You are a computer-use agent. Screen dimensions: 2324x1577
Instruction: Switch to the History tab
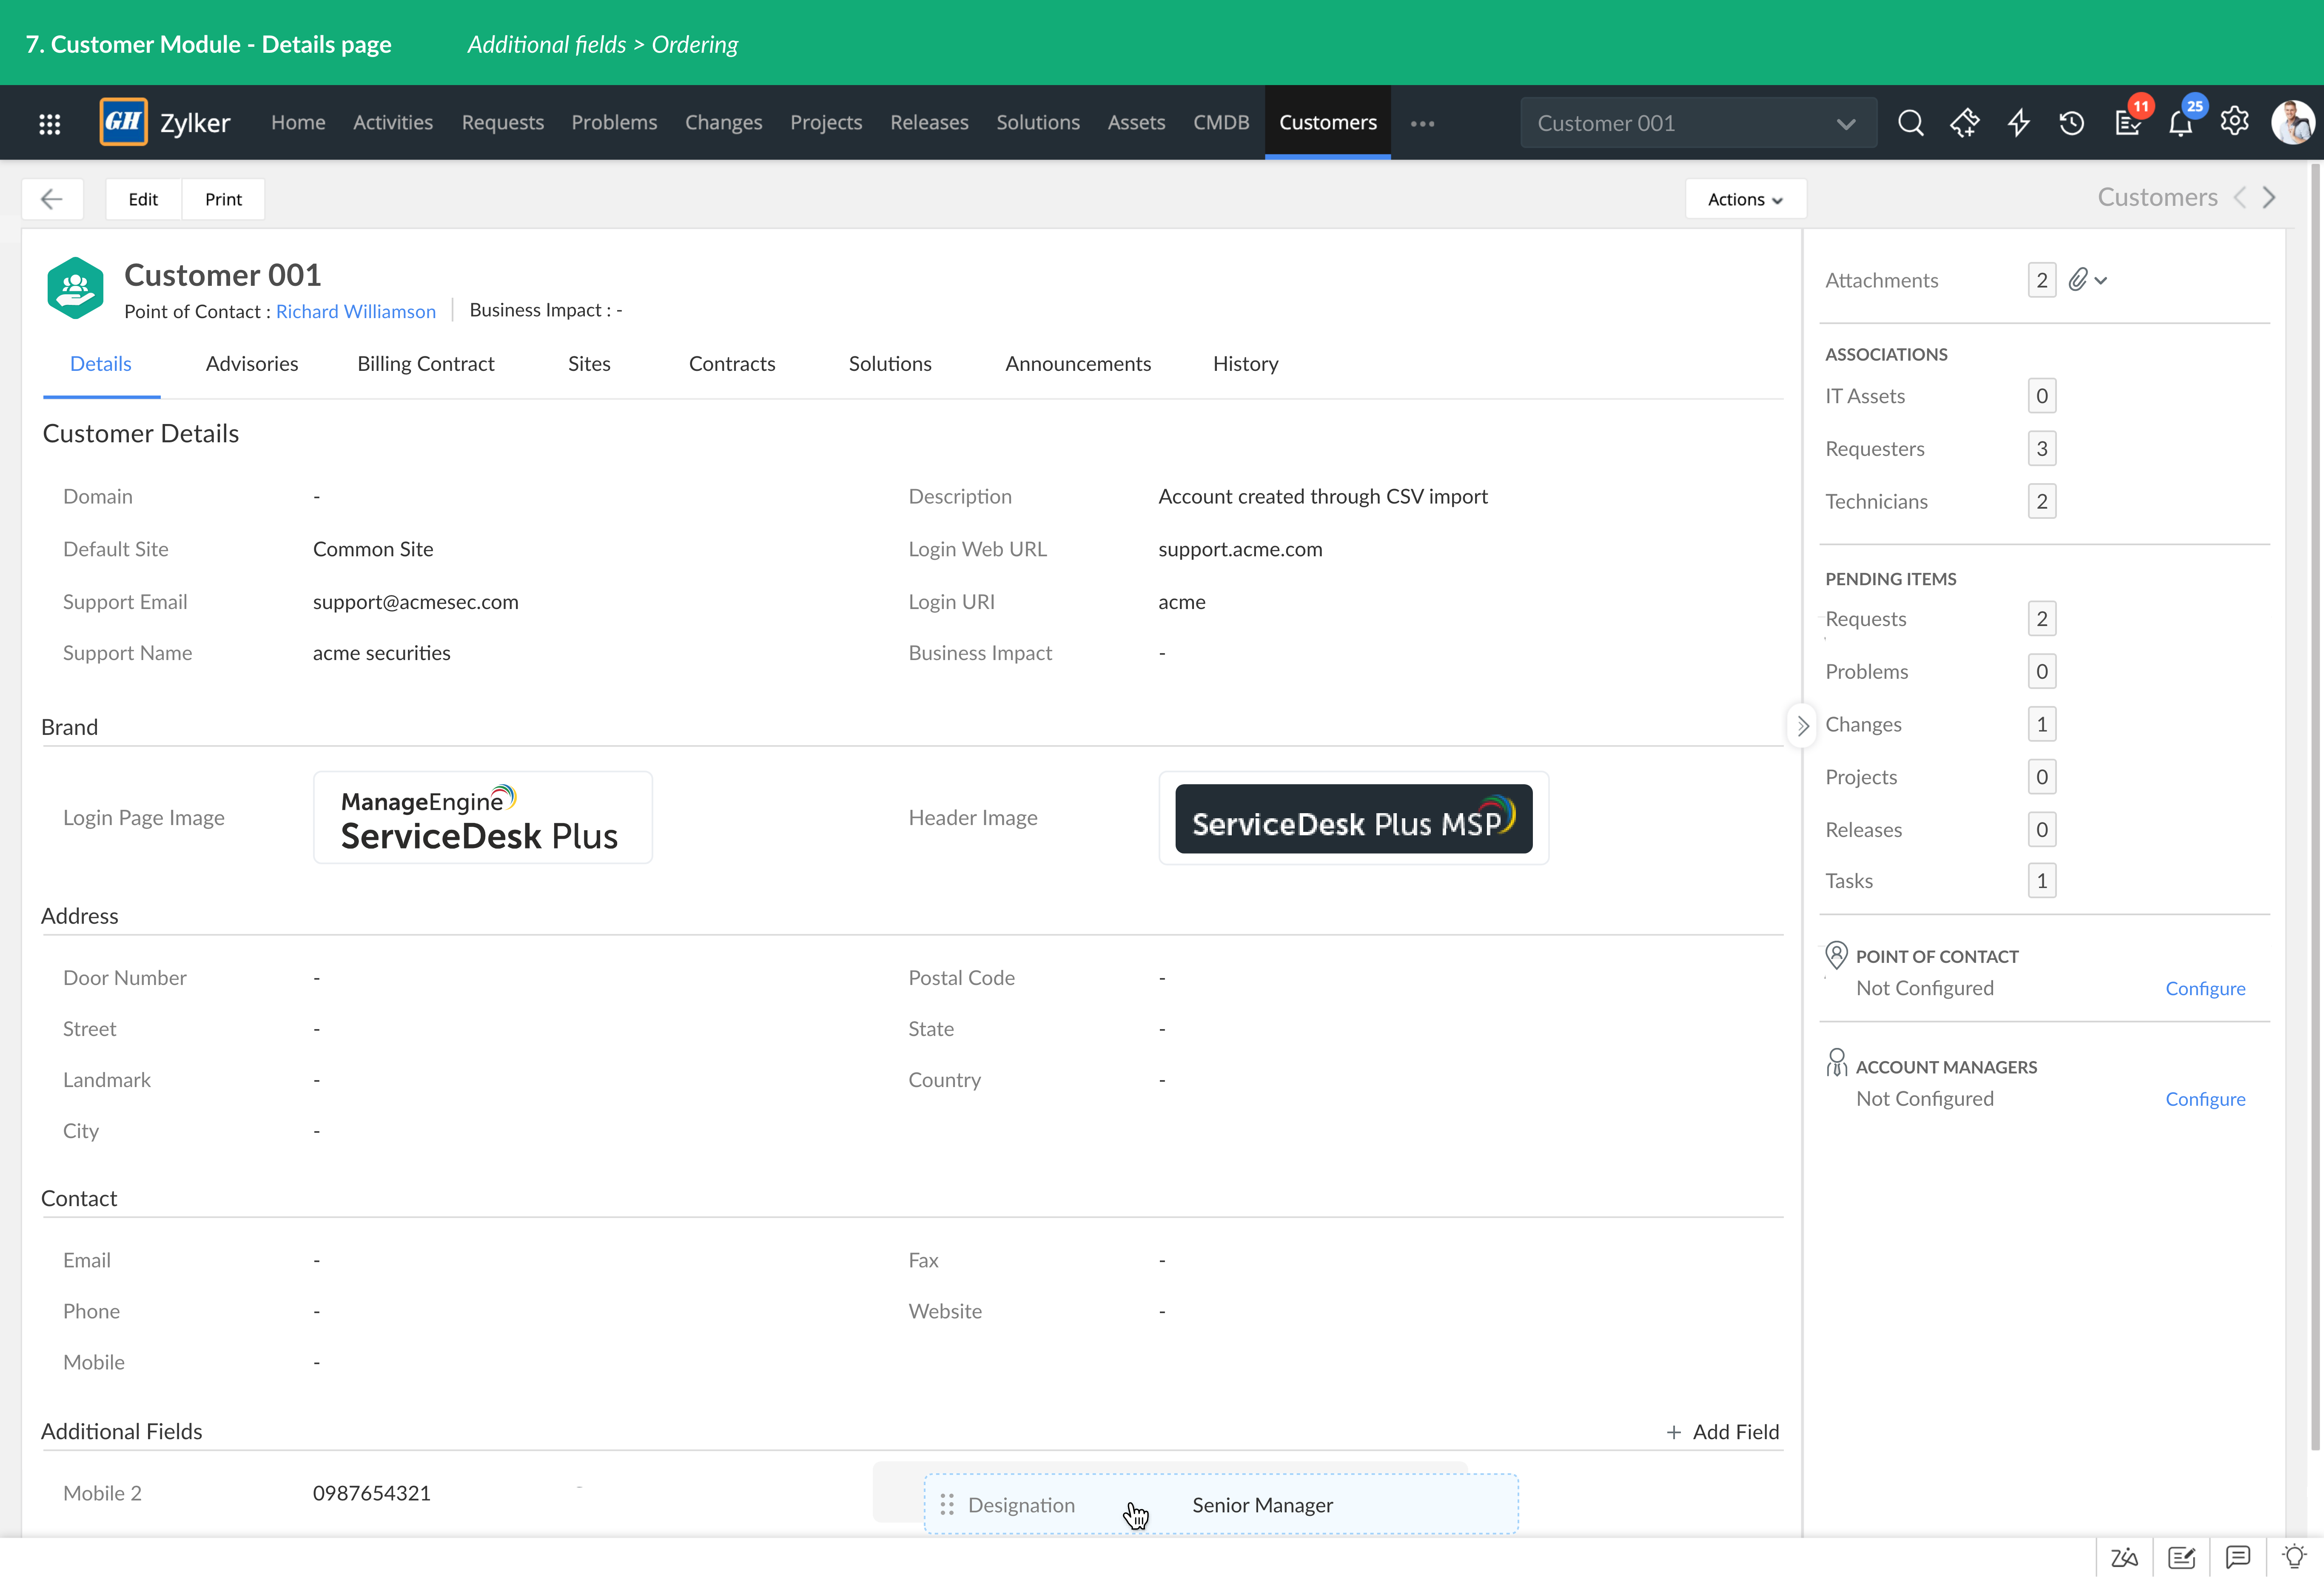1245,364
